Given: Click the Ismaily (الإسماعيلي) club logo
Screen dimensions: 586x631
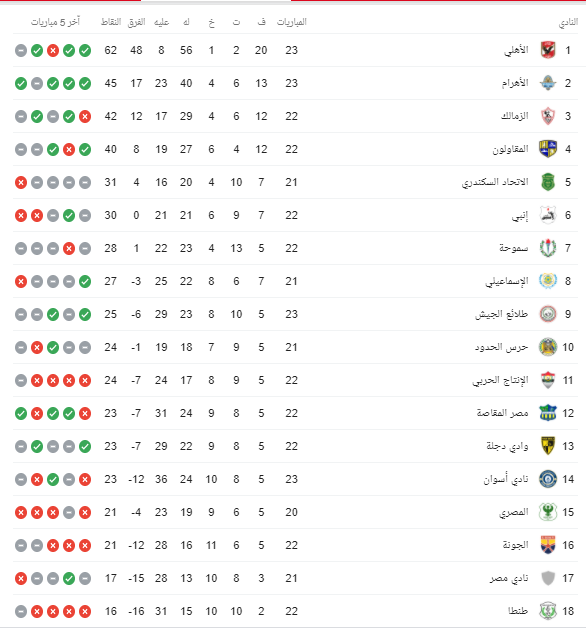Looking at the screenshot, I should point(548,281).
